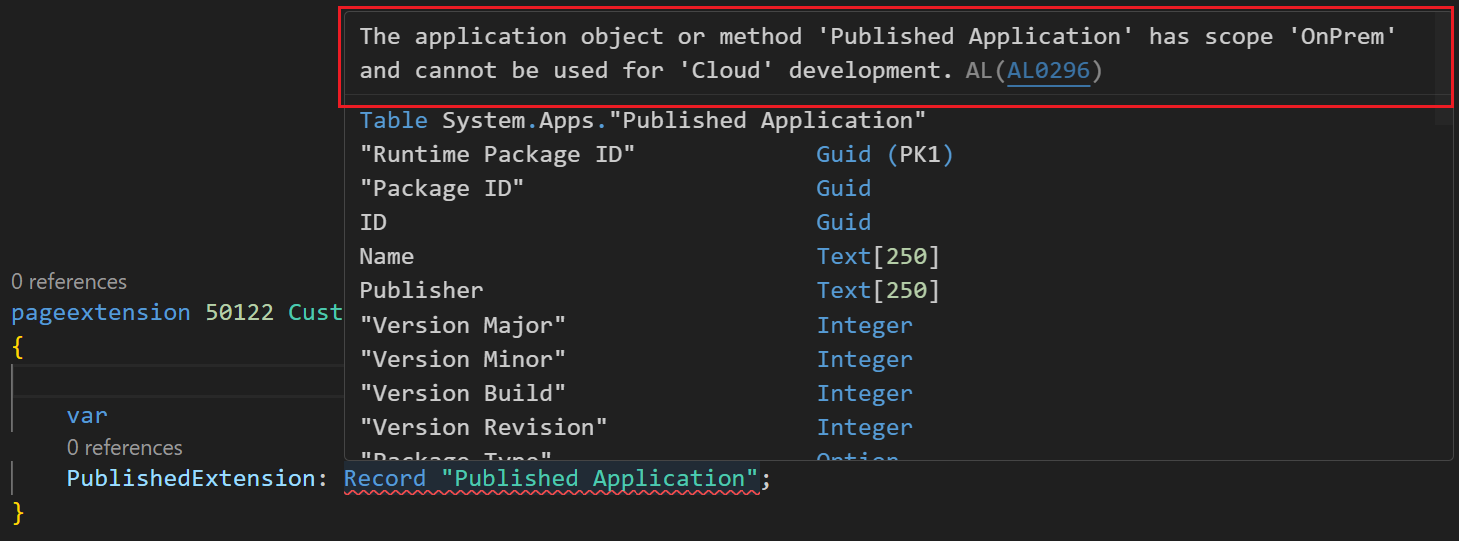
Task: Click the Guid type beside "Package ID"
Action: (843, 189)
